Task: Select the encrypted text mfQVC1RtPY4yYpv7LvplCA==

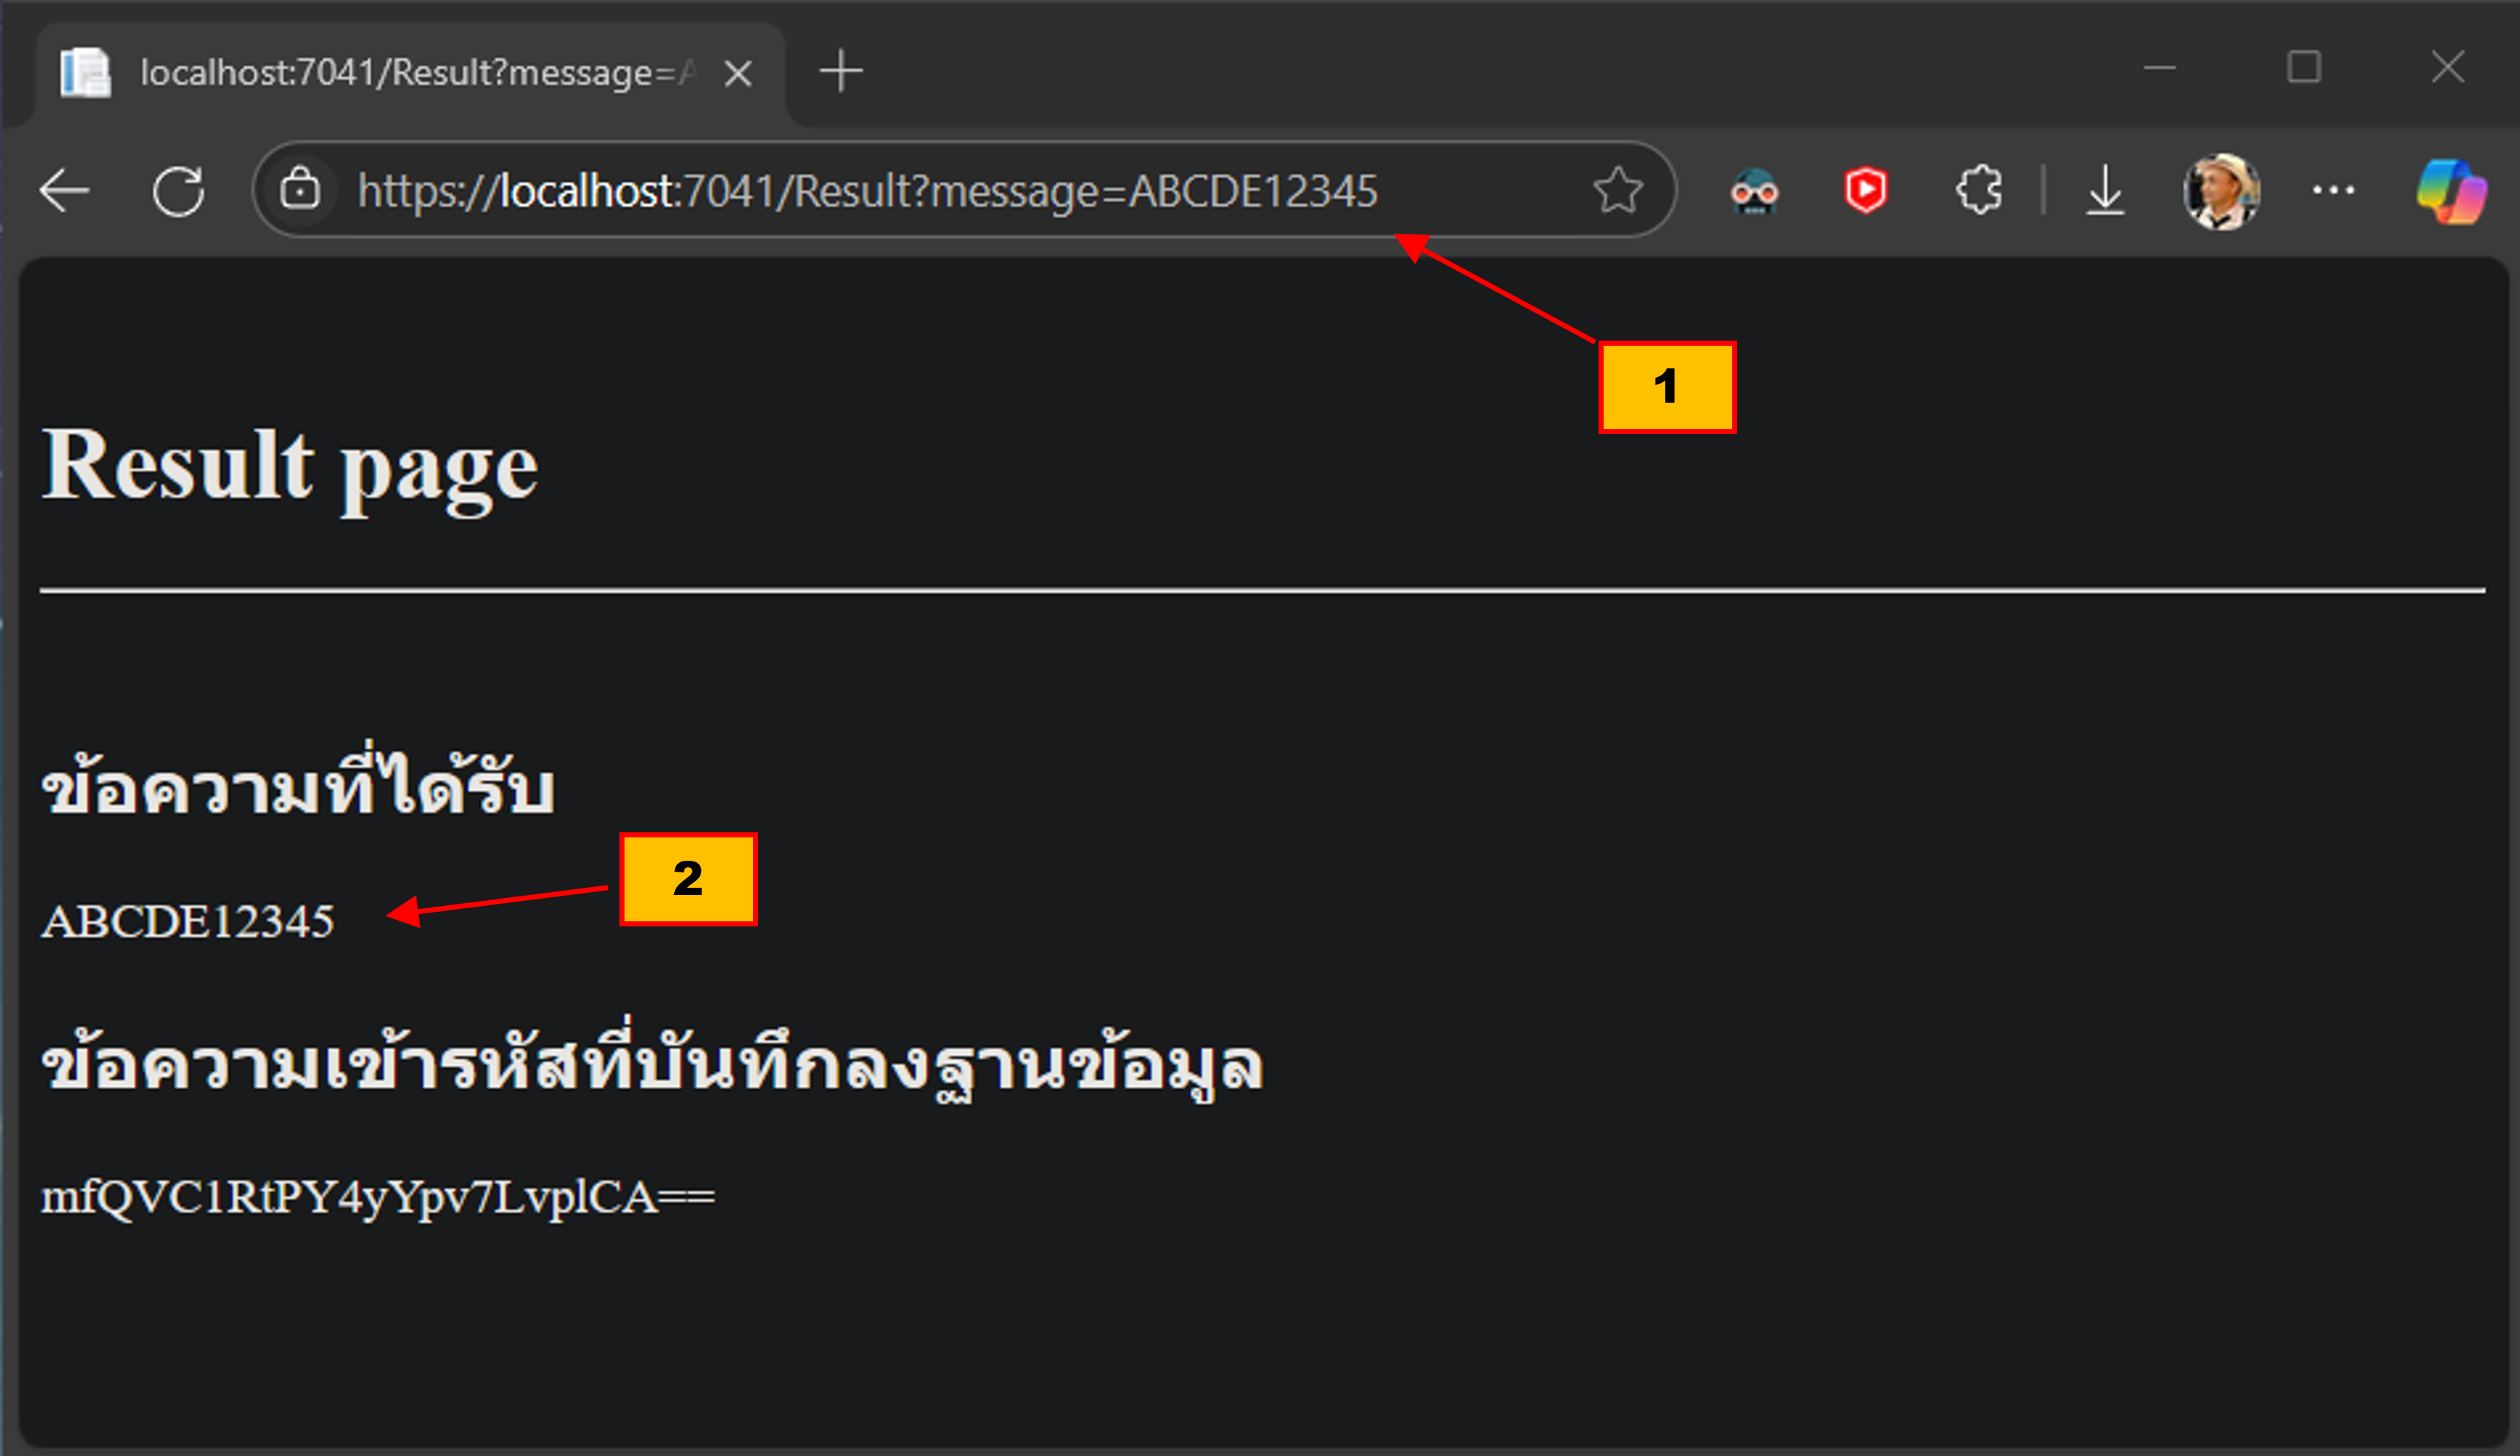Action: [377, 1196]
